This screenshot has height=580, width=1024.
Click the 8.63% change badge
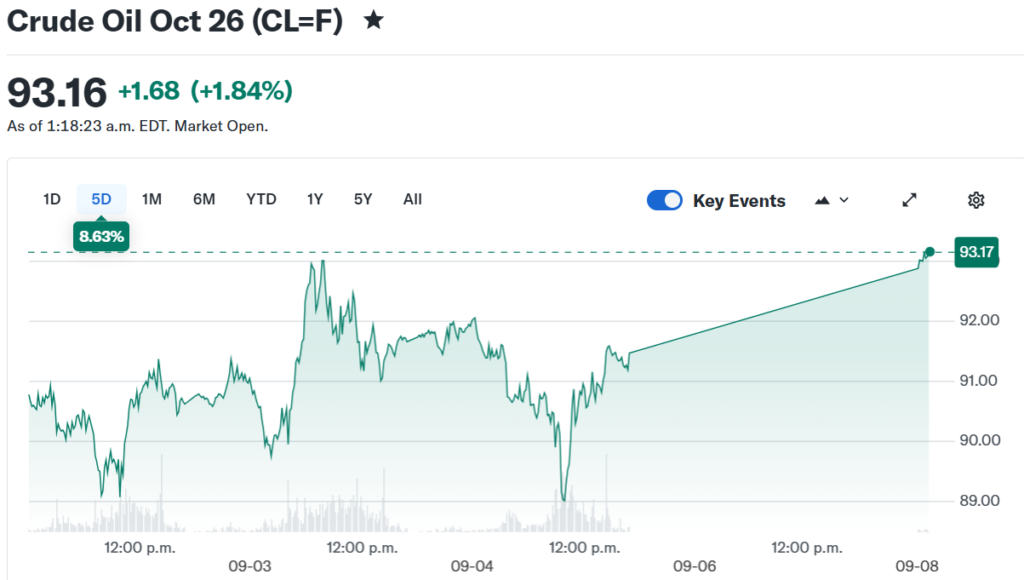[101, 236]
